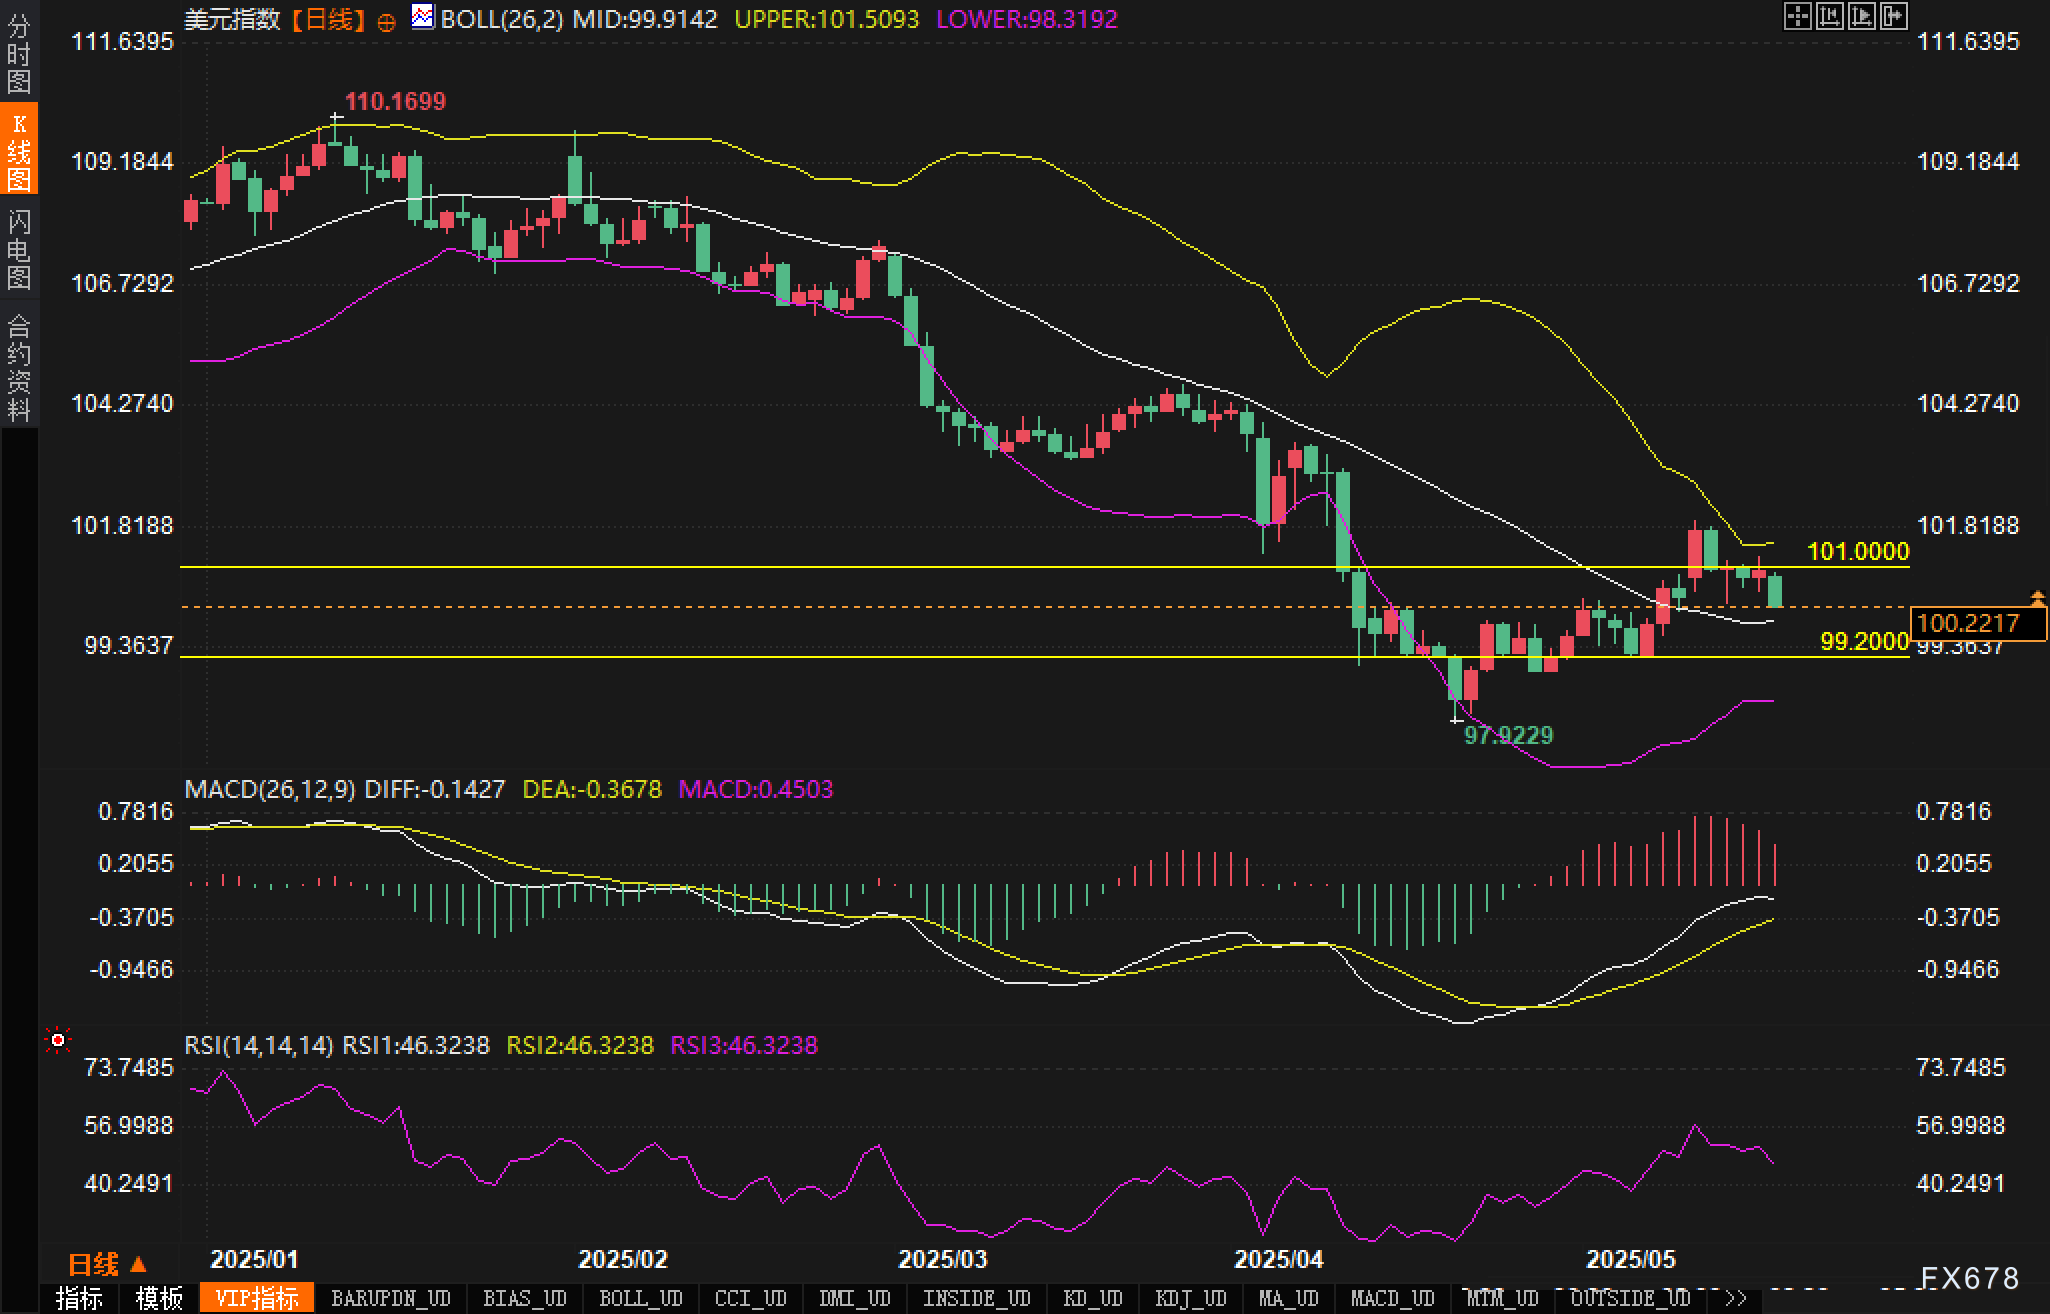Screen dimensions: 2050x1314
Task: Select the K线图 view in left sidebar
Action: 18,150
